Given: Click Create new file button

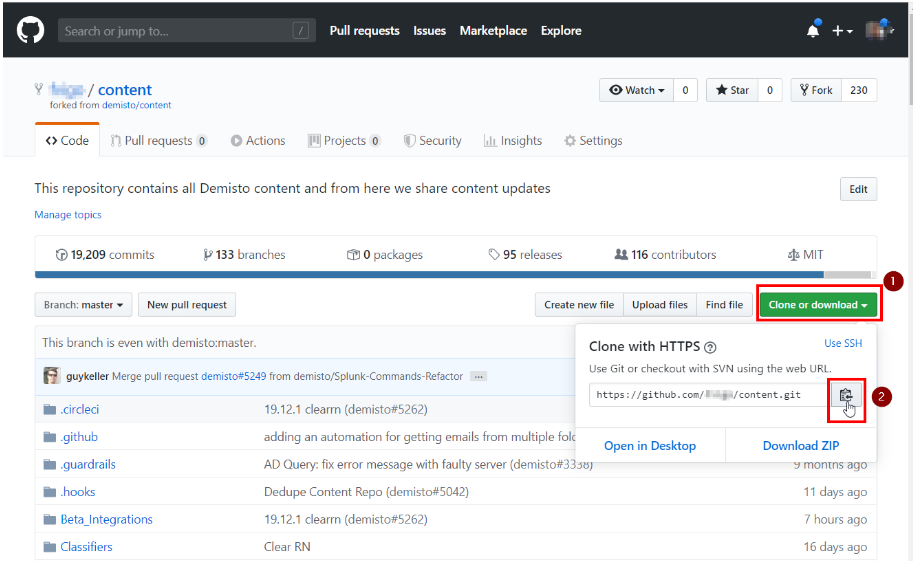Looking at the screenshot, I should [579, 305].
